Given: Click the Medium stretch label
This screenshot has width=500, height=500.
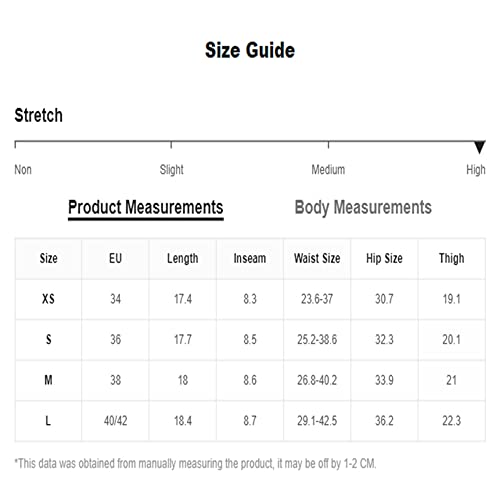Looking at the screenshot, I should pos(328,170).
